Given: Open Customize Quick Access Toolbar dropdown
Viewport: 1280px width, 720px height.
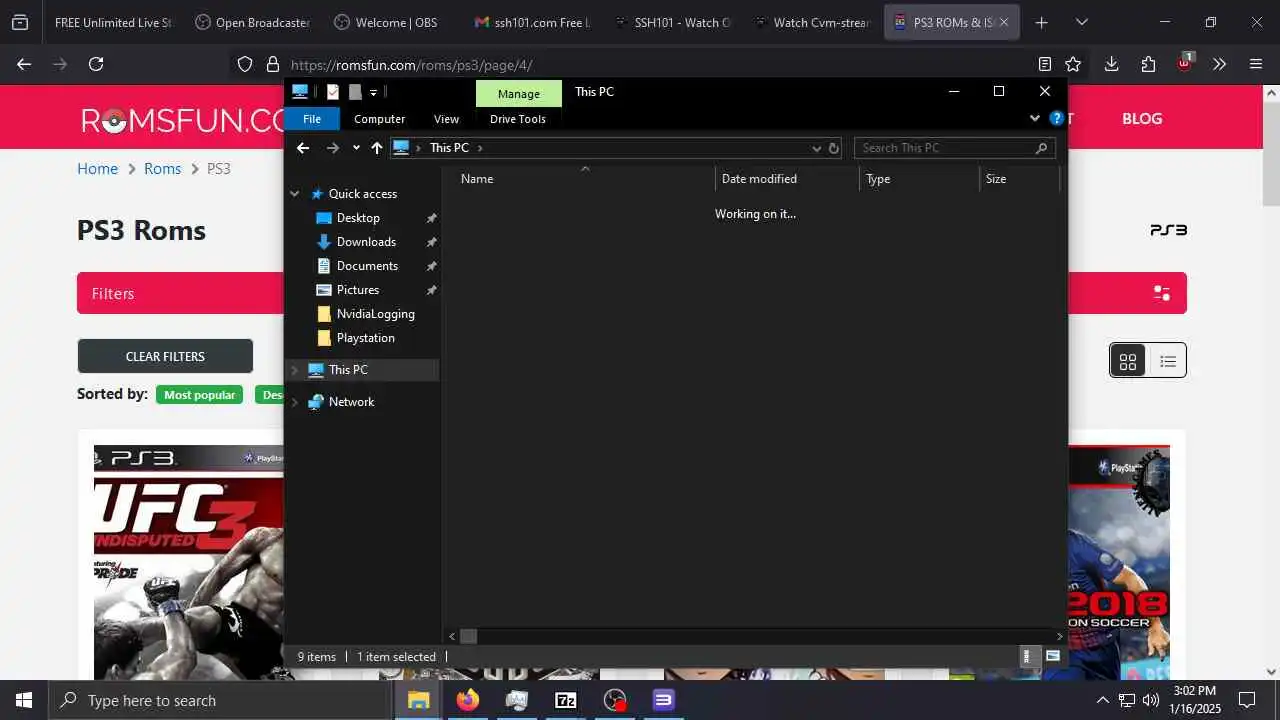Looking at the screenshot, I should click(373, 92).
